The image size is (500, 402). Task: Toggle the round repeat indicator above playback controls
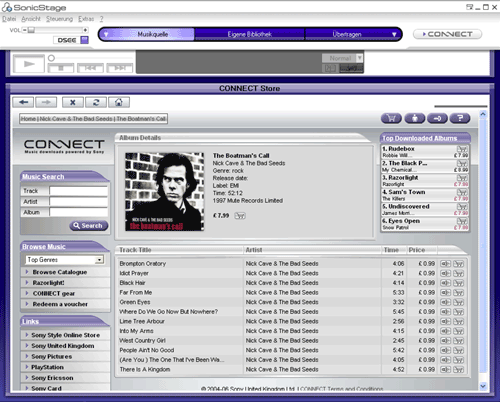click(x=51, y=58)
